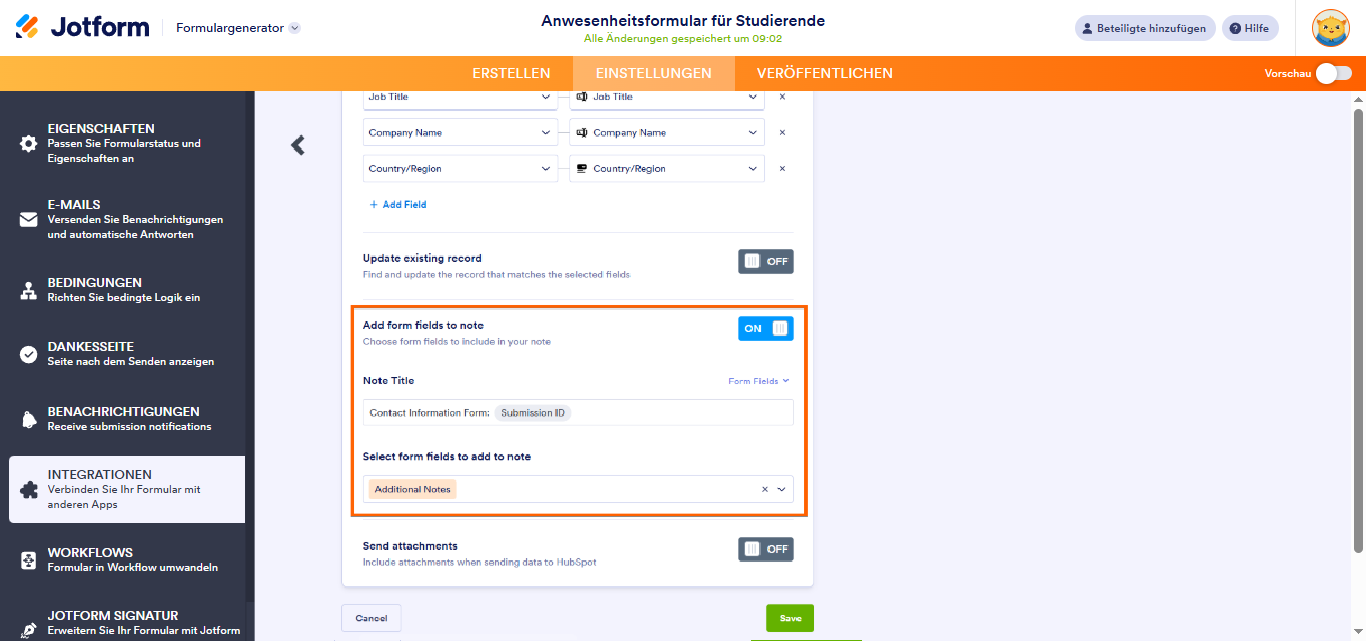Turn off Add form fields to note

pyautogui.click(x=766, y=328)
